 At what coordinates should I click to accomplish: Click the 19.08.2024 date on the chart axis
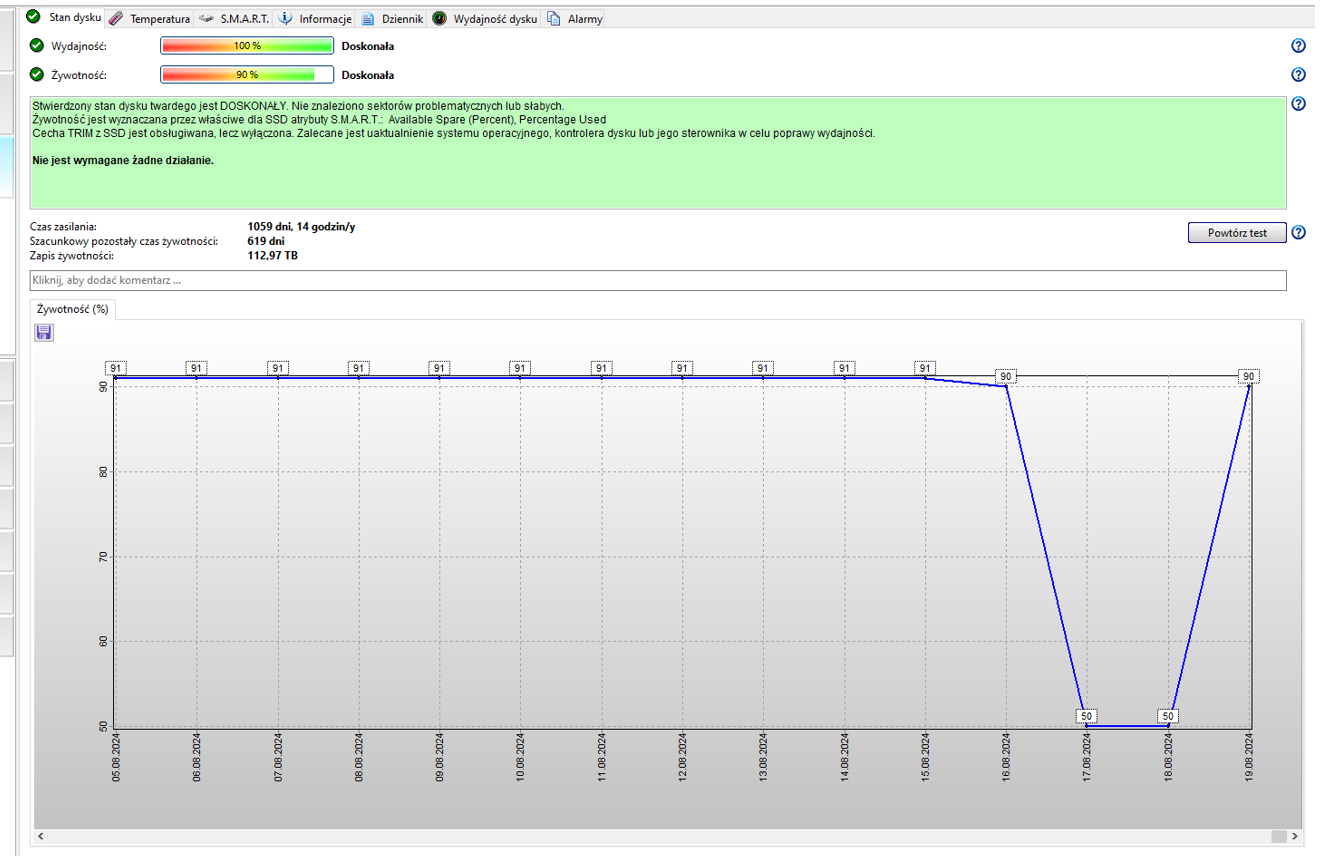click(x=1249, y=759)
